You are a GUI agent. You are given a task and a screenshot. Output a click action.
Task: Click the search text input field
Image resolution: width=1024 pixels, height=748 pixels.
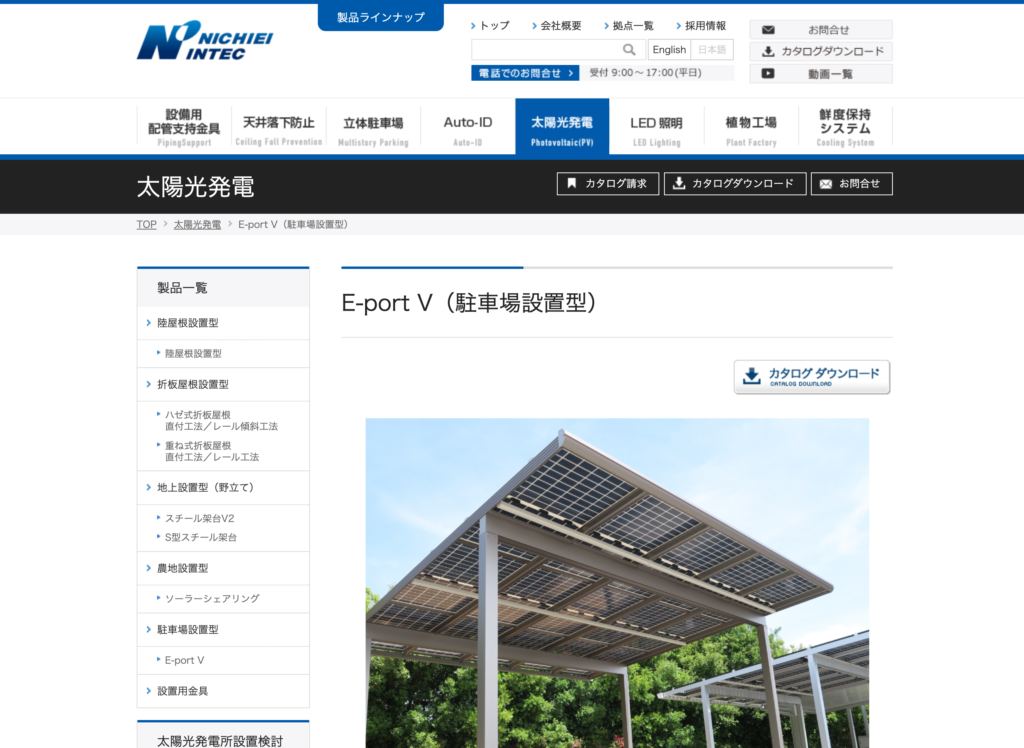click(x=546, y=50)
